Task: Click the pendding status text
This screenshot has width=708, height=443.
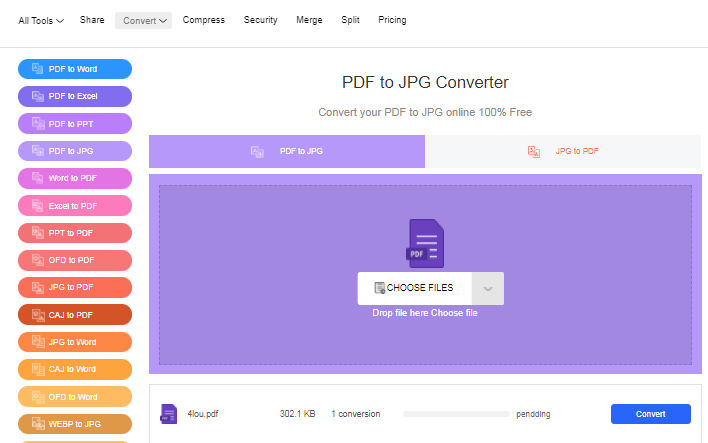Action: [533, 414]
